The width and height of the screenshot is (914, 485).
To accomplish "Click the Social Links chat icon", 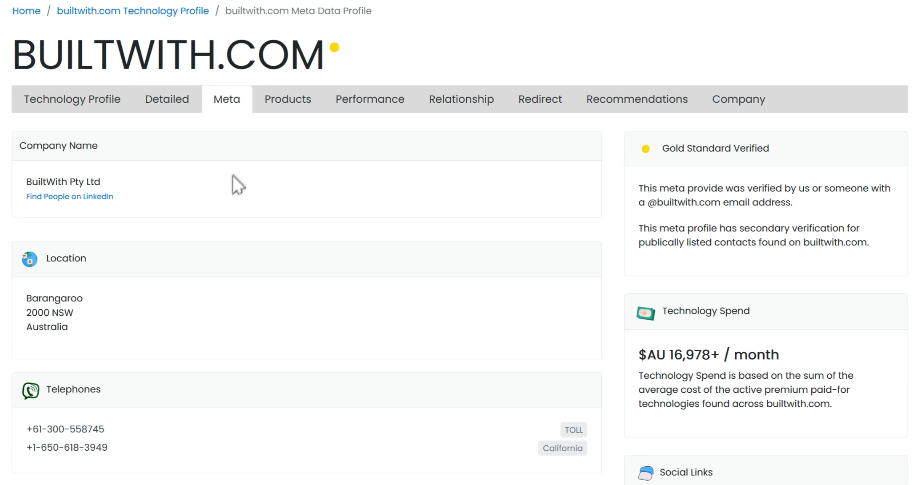I will click(645, 473).
